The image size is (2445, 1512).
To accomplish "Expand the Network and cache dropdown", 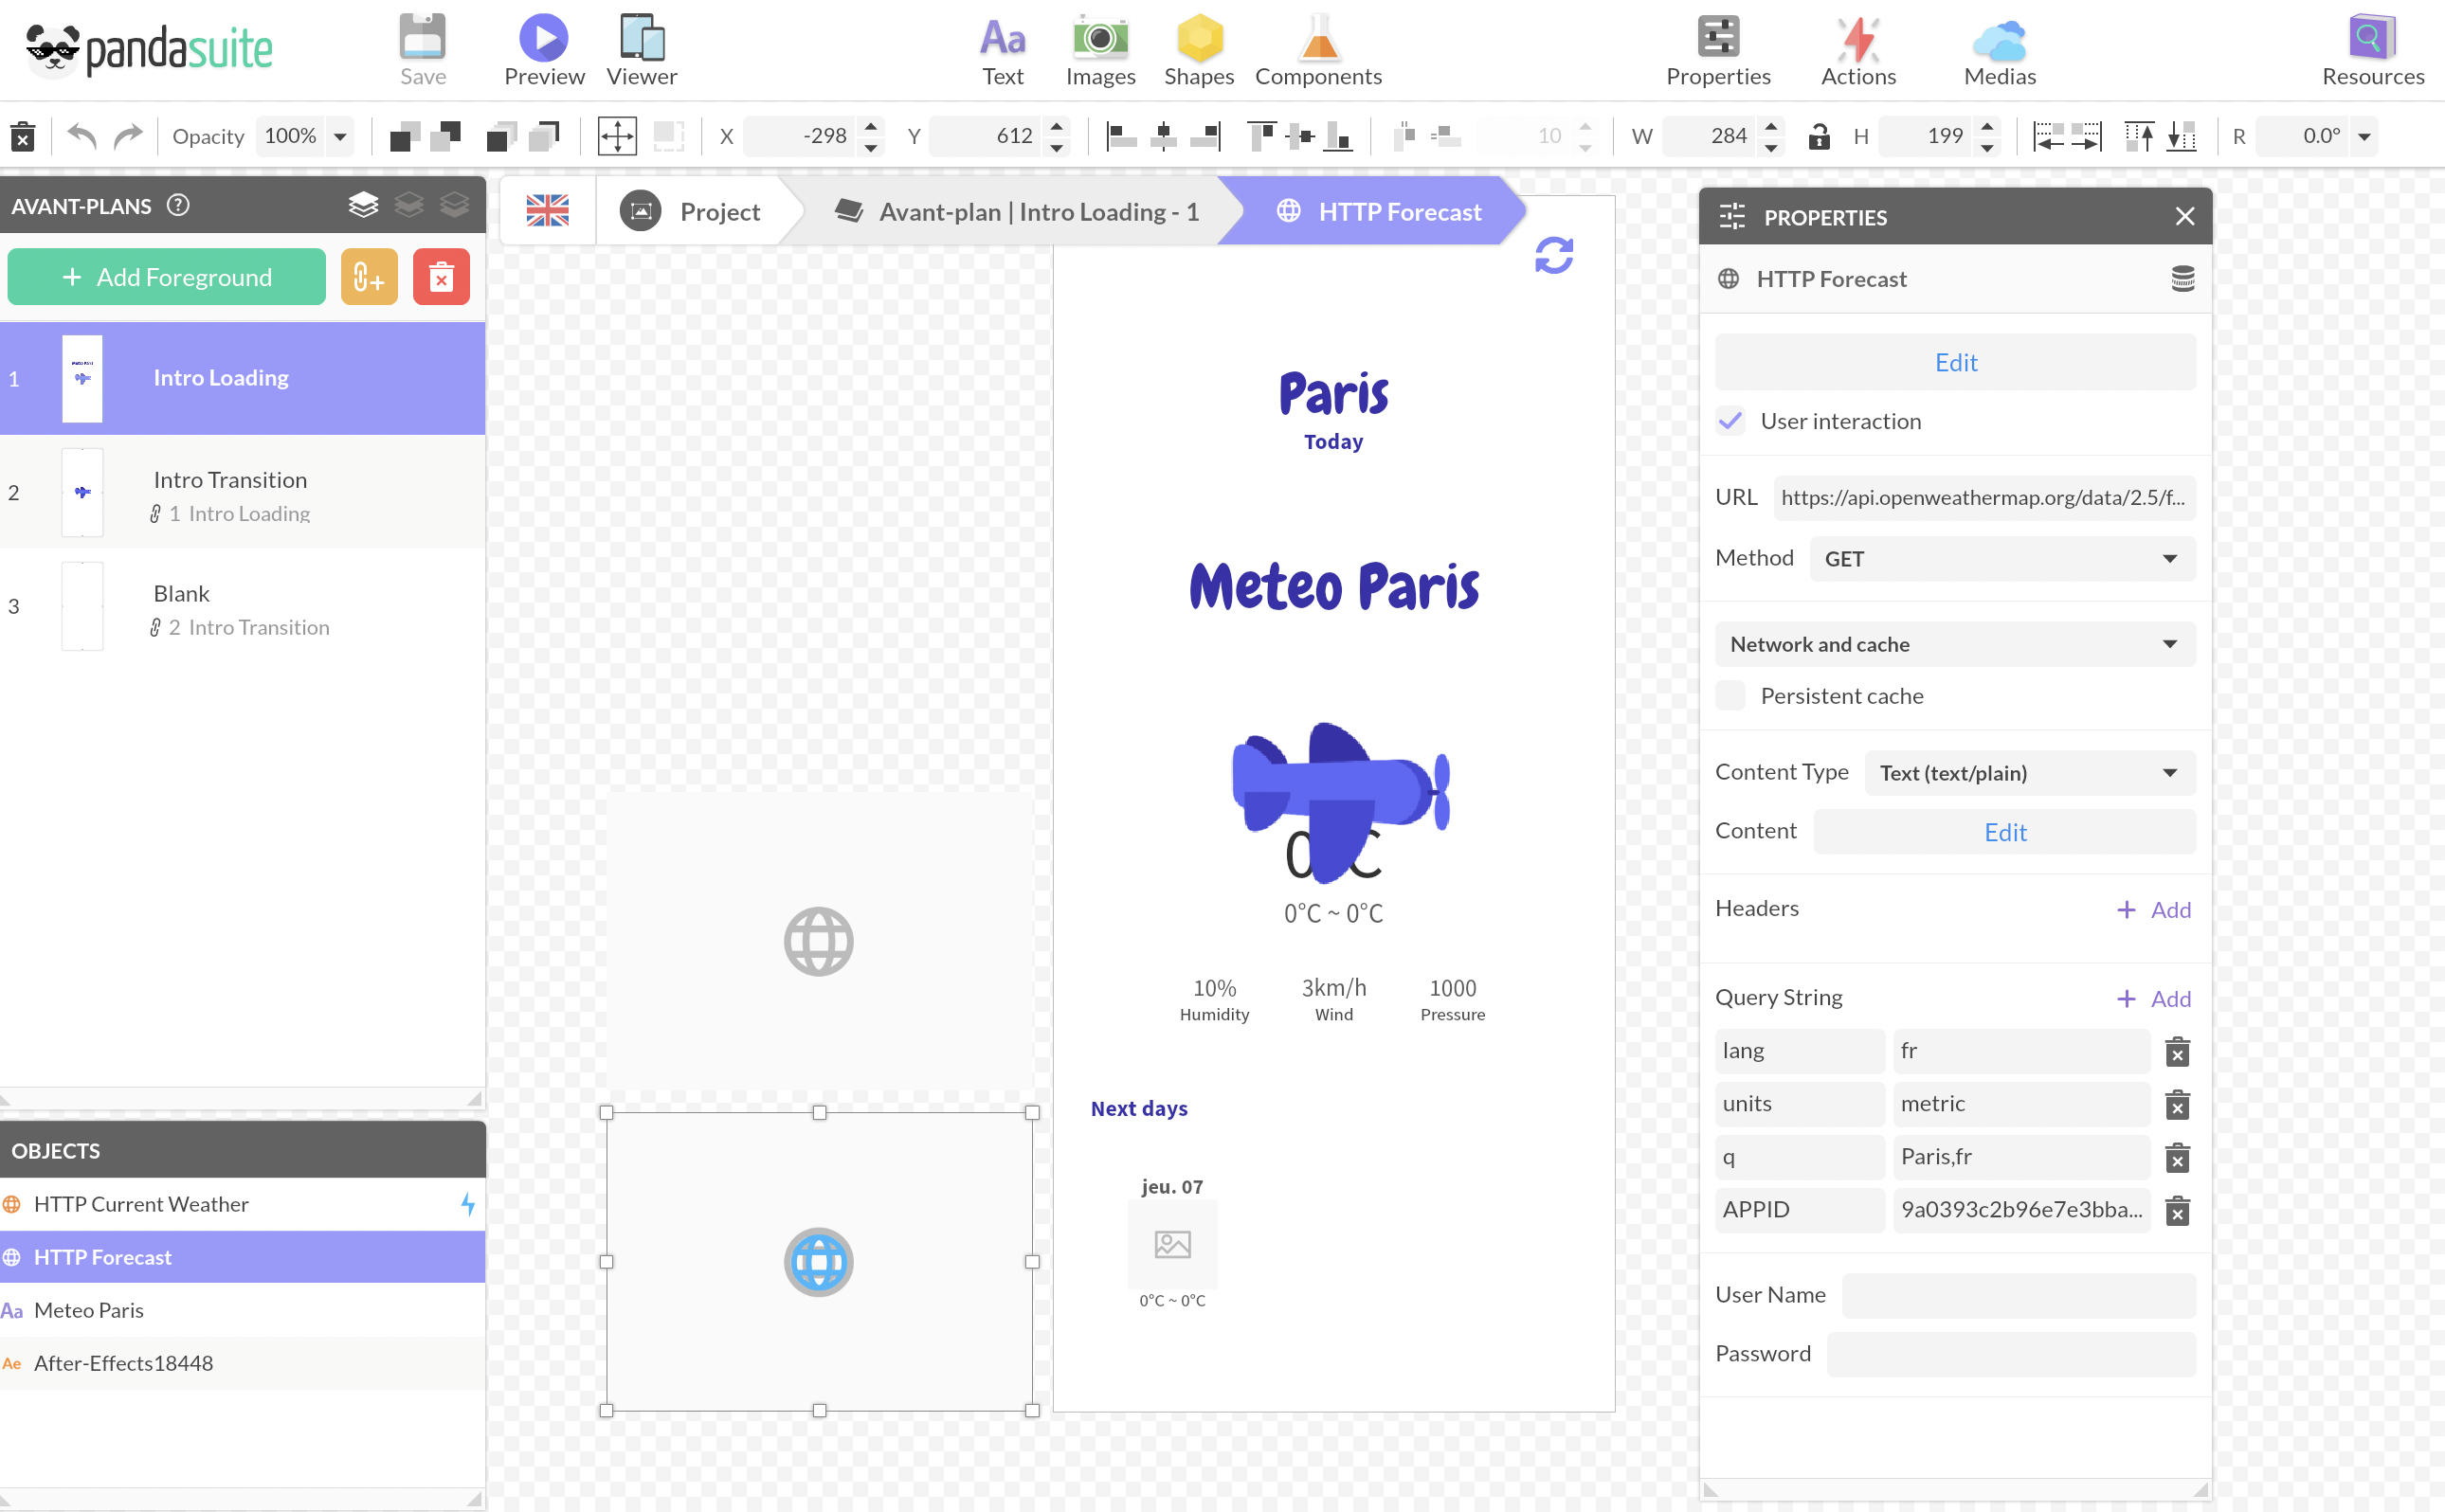I will (x=1955, y=644).
